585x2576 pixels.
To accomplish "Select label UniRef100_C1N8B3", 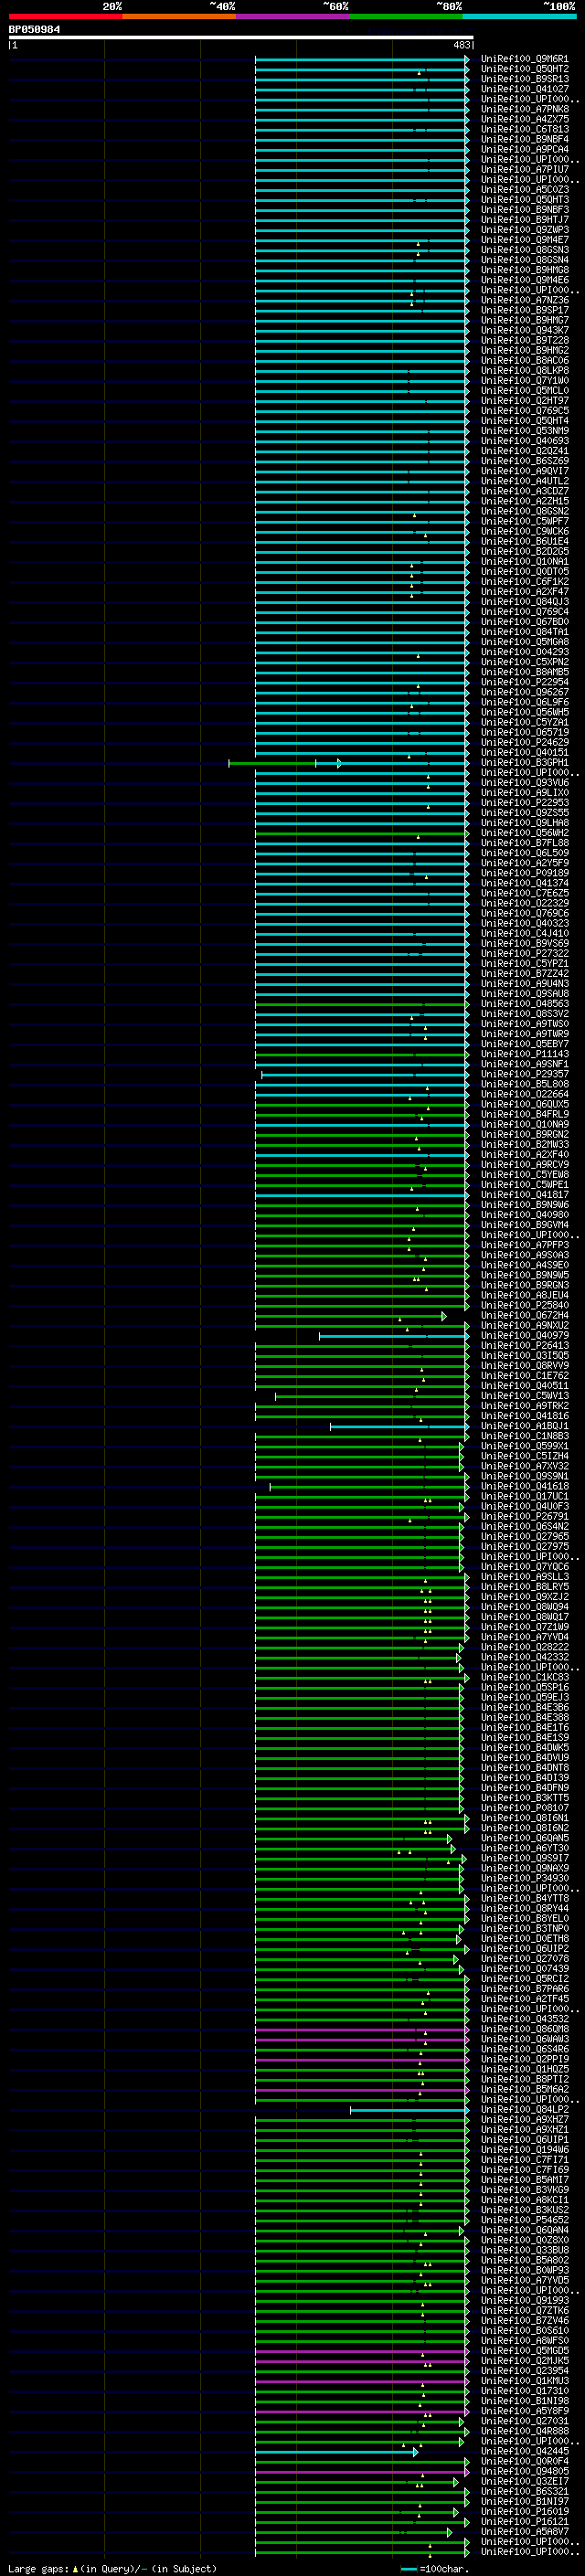I will pos(524,1436).
